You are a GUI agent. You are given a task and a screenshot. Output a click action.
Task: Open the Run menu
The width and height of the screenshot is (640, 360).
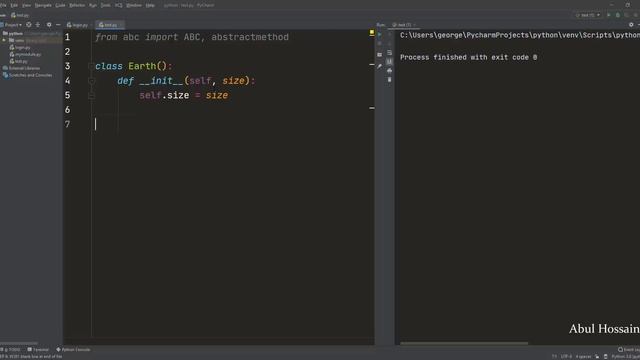(93, 5)
